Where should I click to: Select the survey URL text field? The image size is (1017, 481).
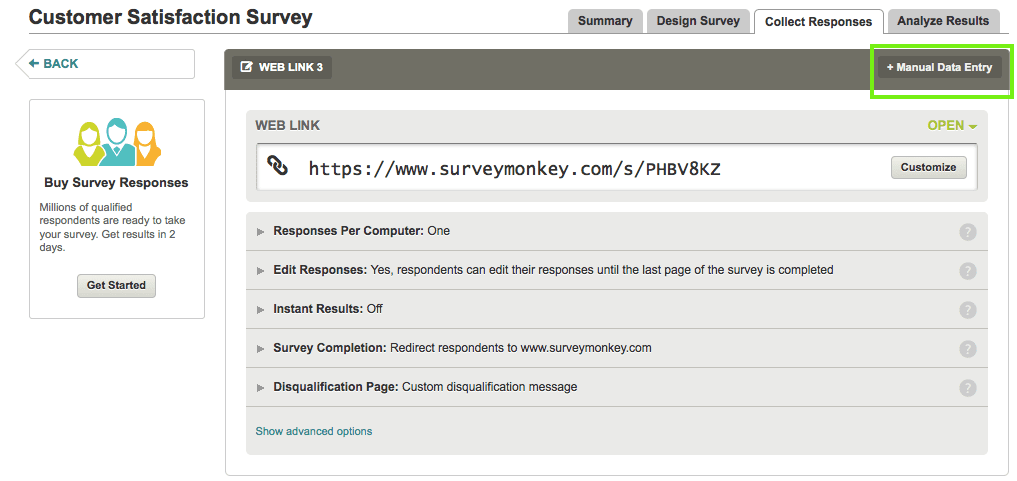(x=617, y=167)
